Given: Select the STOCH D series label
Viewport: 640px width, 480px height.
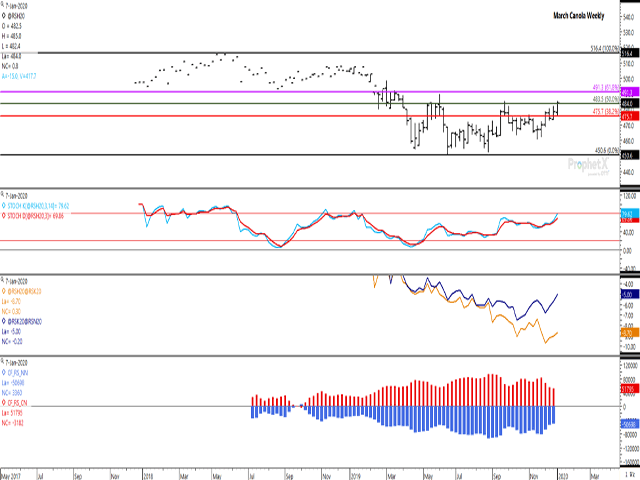Looking at the screenshot, I should pos(36,216).
